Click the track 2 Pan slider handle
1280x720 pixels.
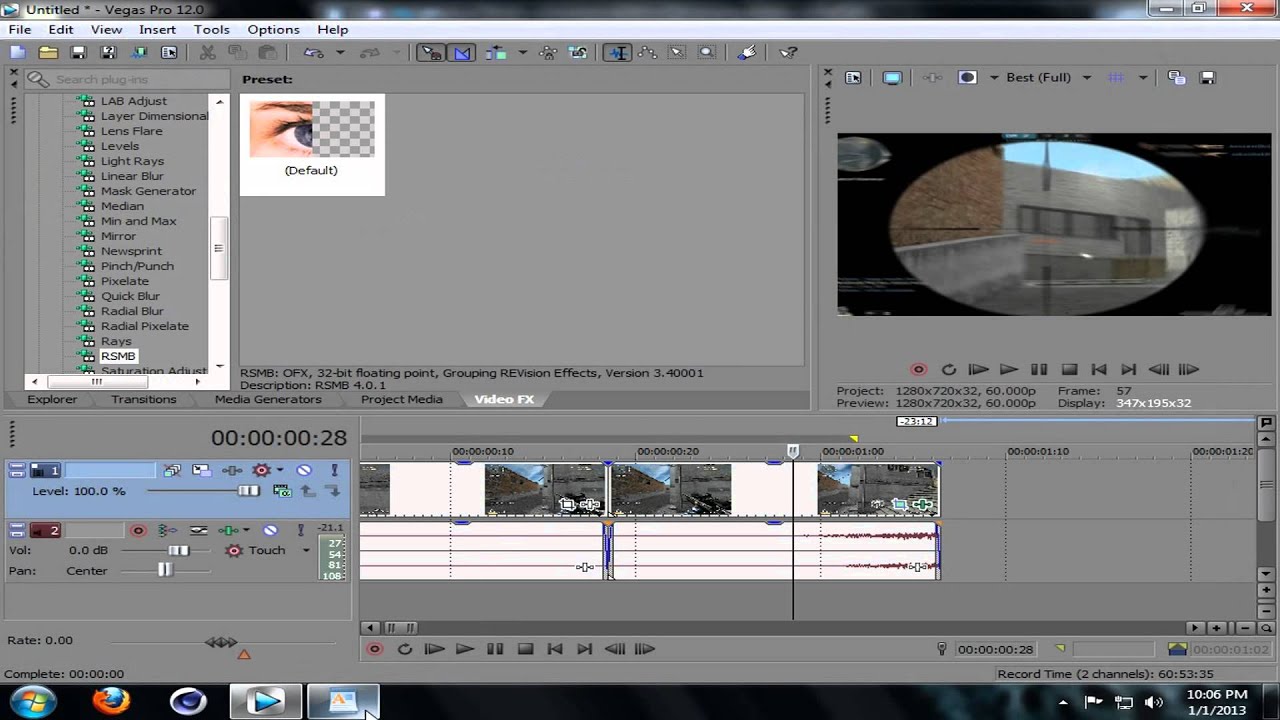tap(164, 570)
